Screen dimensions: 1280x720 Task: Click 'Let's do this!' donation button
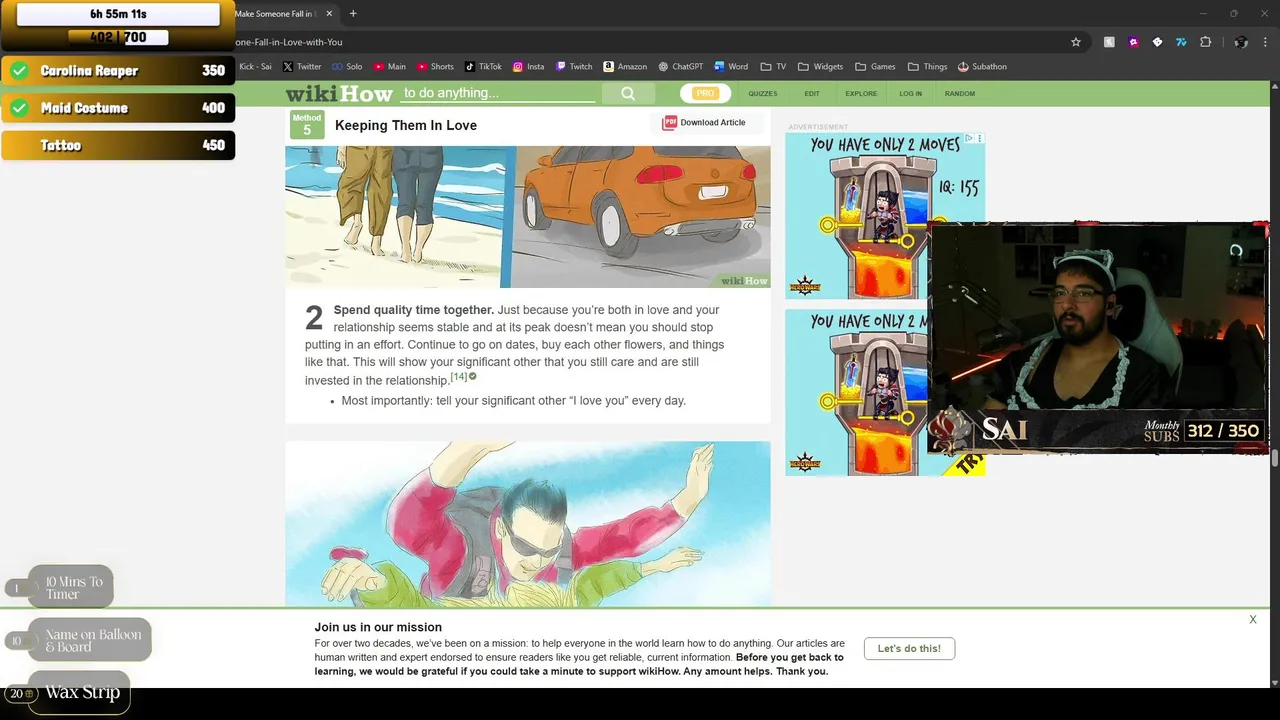tap(909, 648)
